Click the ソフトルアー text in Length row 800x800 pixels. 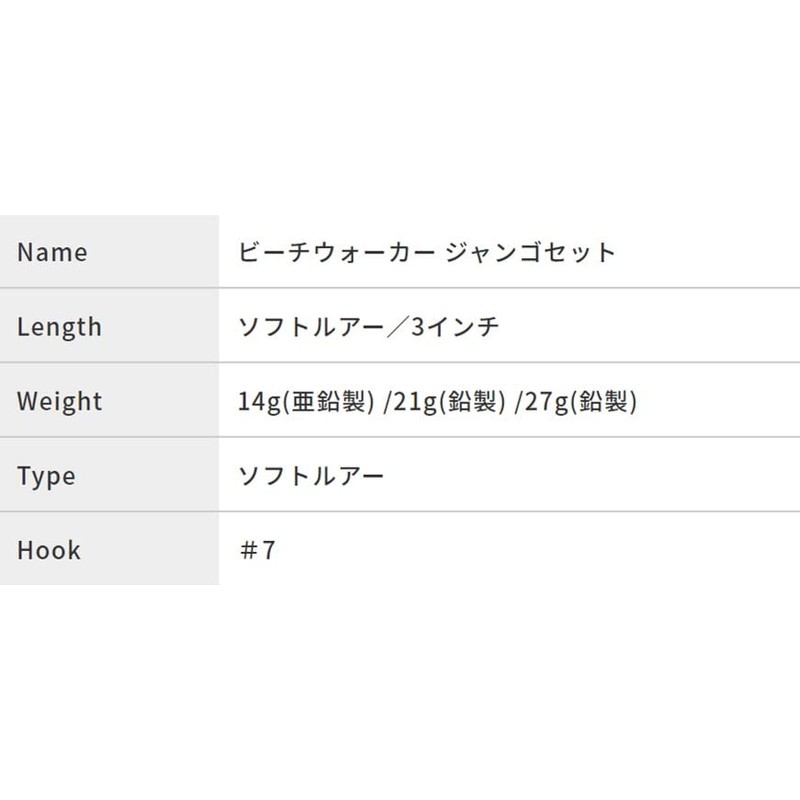311,327
